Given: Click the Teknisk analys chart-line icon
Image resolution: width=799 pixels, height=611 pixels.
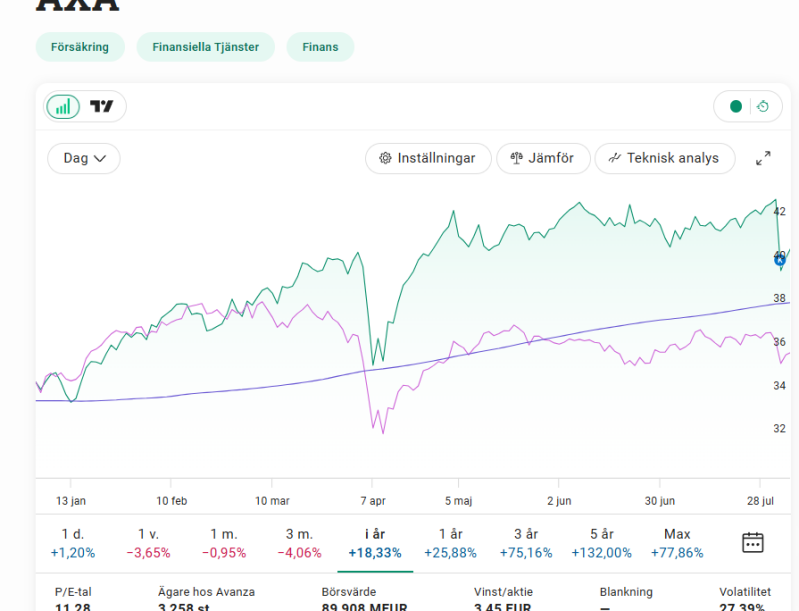Looking at the screenshot, I should (615, 158).
